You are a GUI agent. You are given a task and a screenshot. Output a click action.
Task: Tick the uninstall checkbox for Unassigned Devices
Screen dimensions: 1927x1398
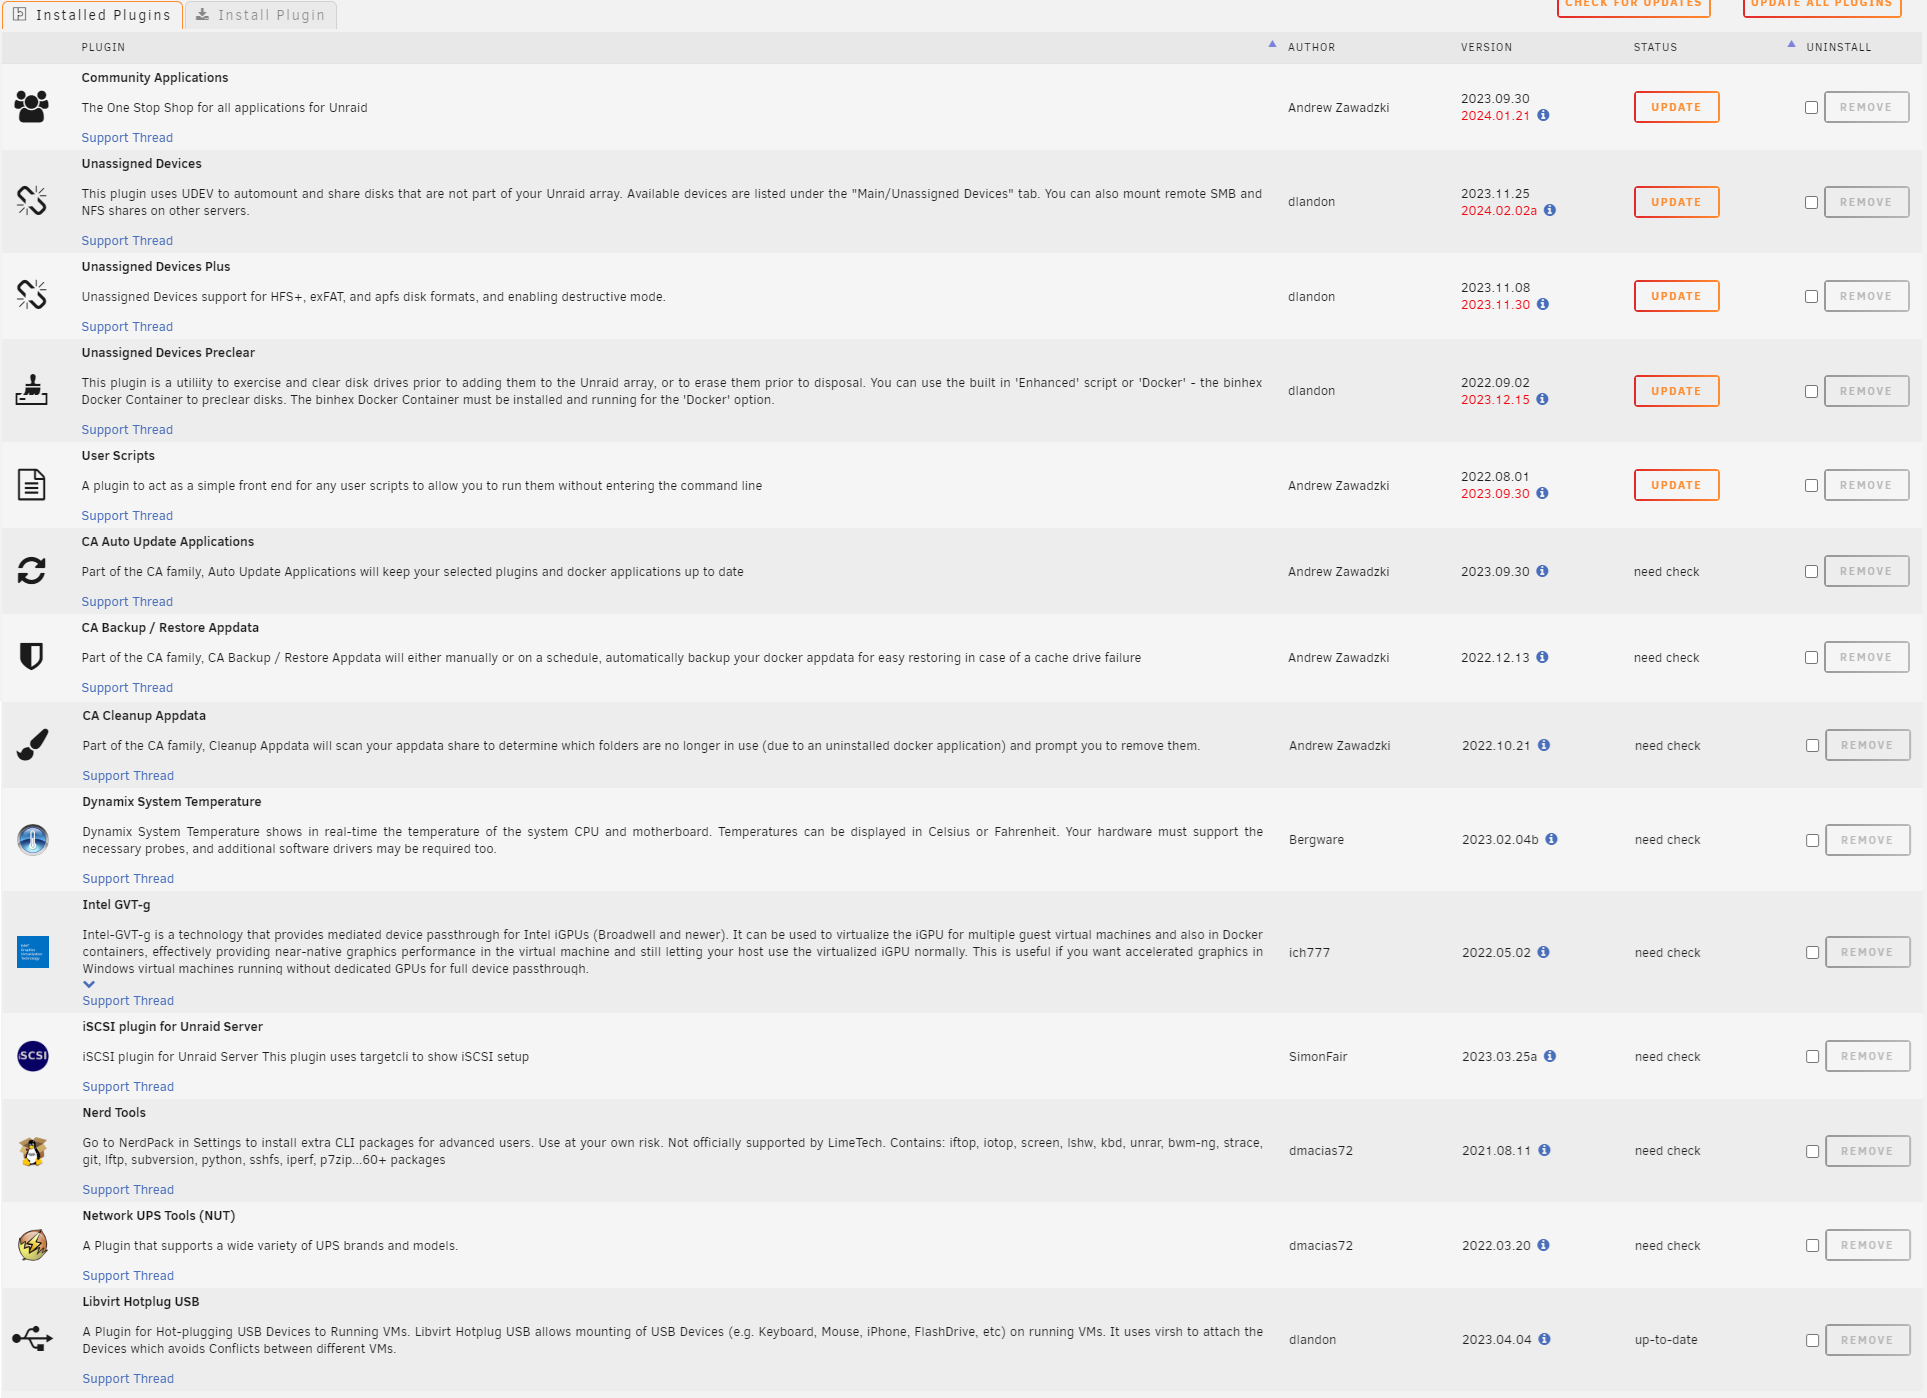coord(1811,202)
